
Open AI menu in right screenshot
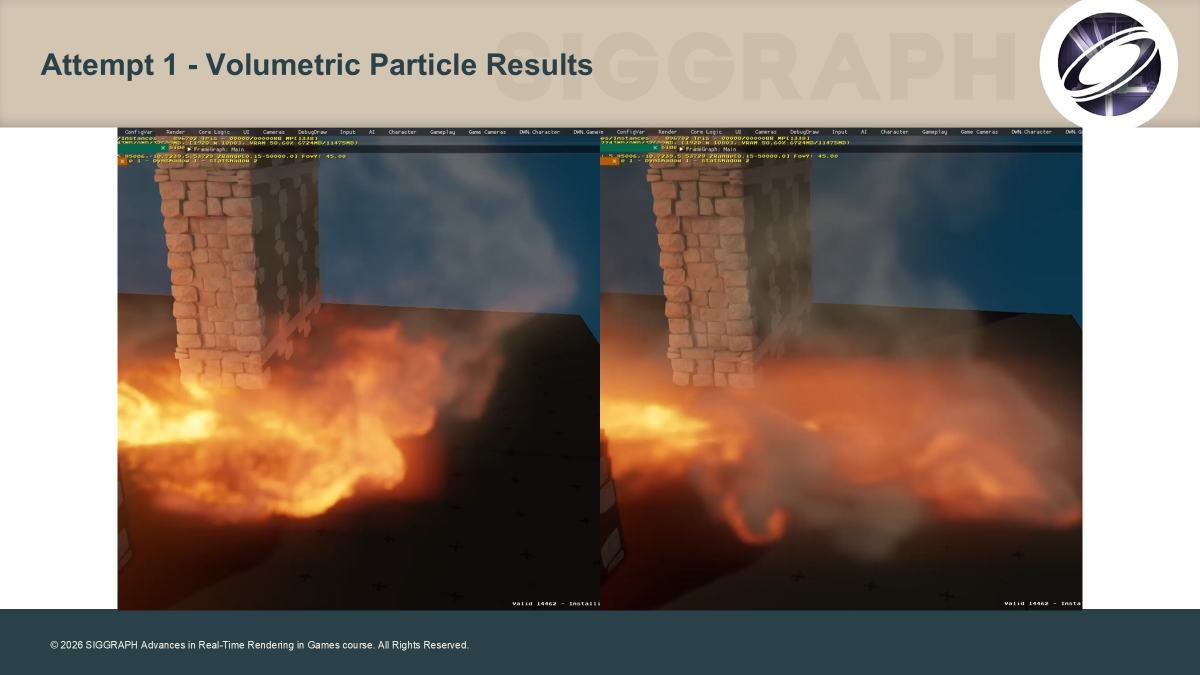[x=864, y=132]
